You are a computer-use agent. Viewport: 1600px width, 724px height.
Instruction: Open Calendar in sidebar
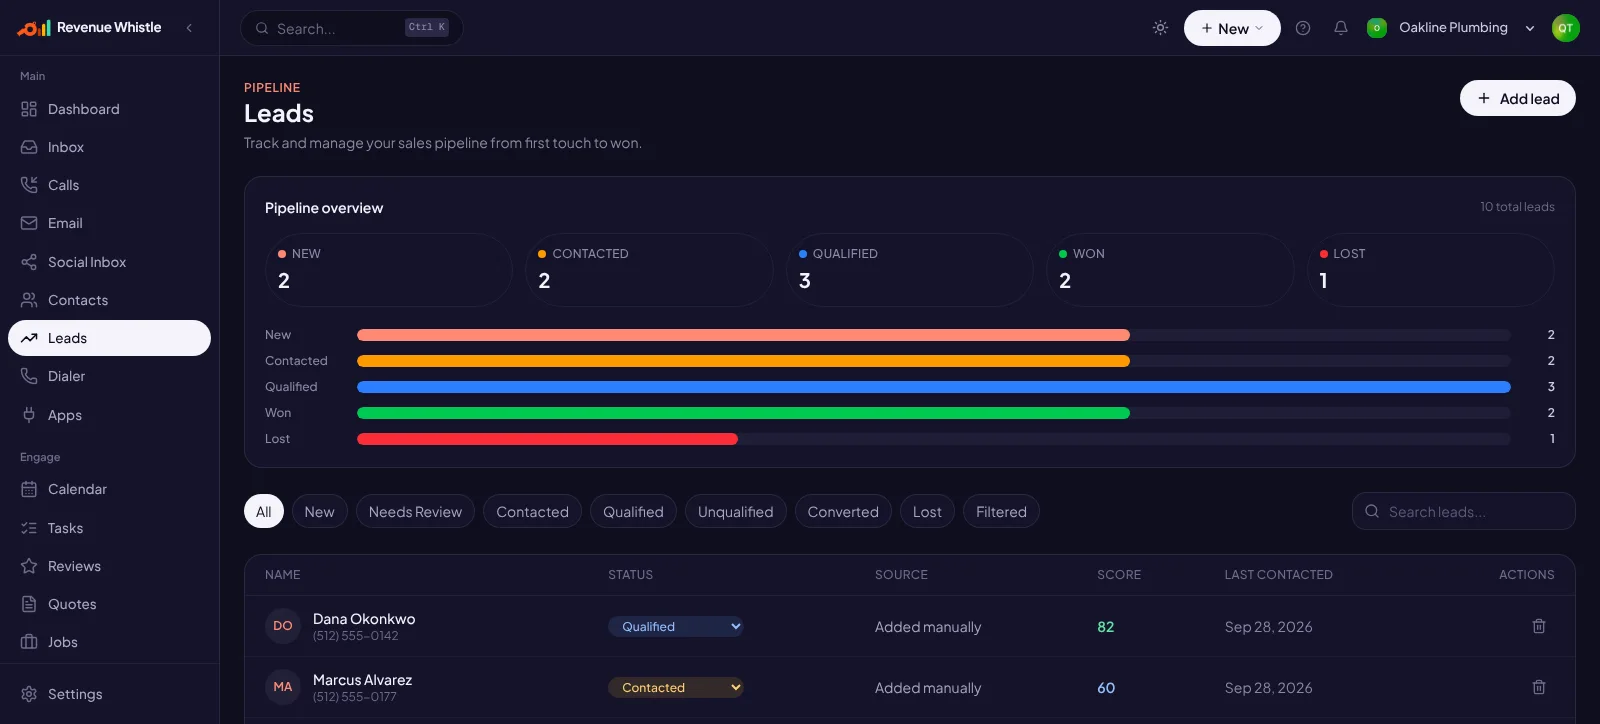pyautogui.click(x=109, y=489)
